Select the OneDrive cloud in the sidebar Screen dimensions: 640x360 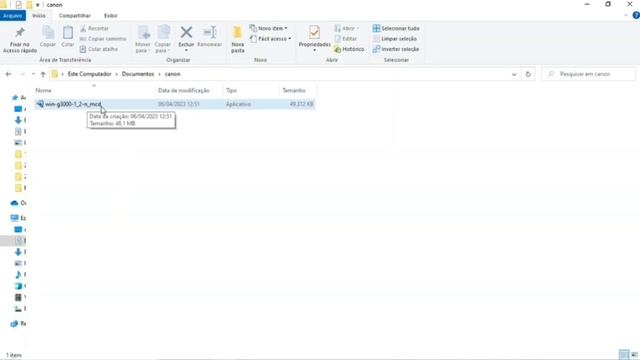(x=15, y=203)
